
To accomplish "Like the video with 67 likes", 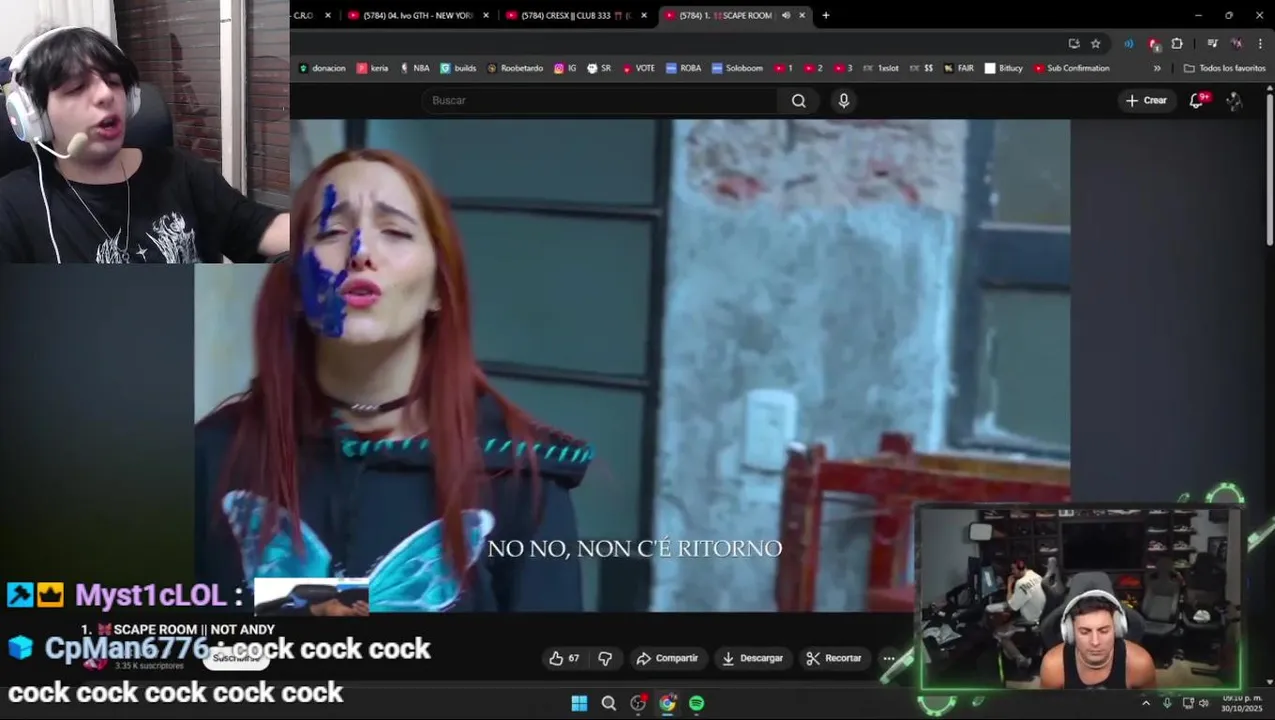I will 564,658.
